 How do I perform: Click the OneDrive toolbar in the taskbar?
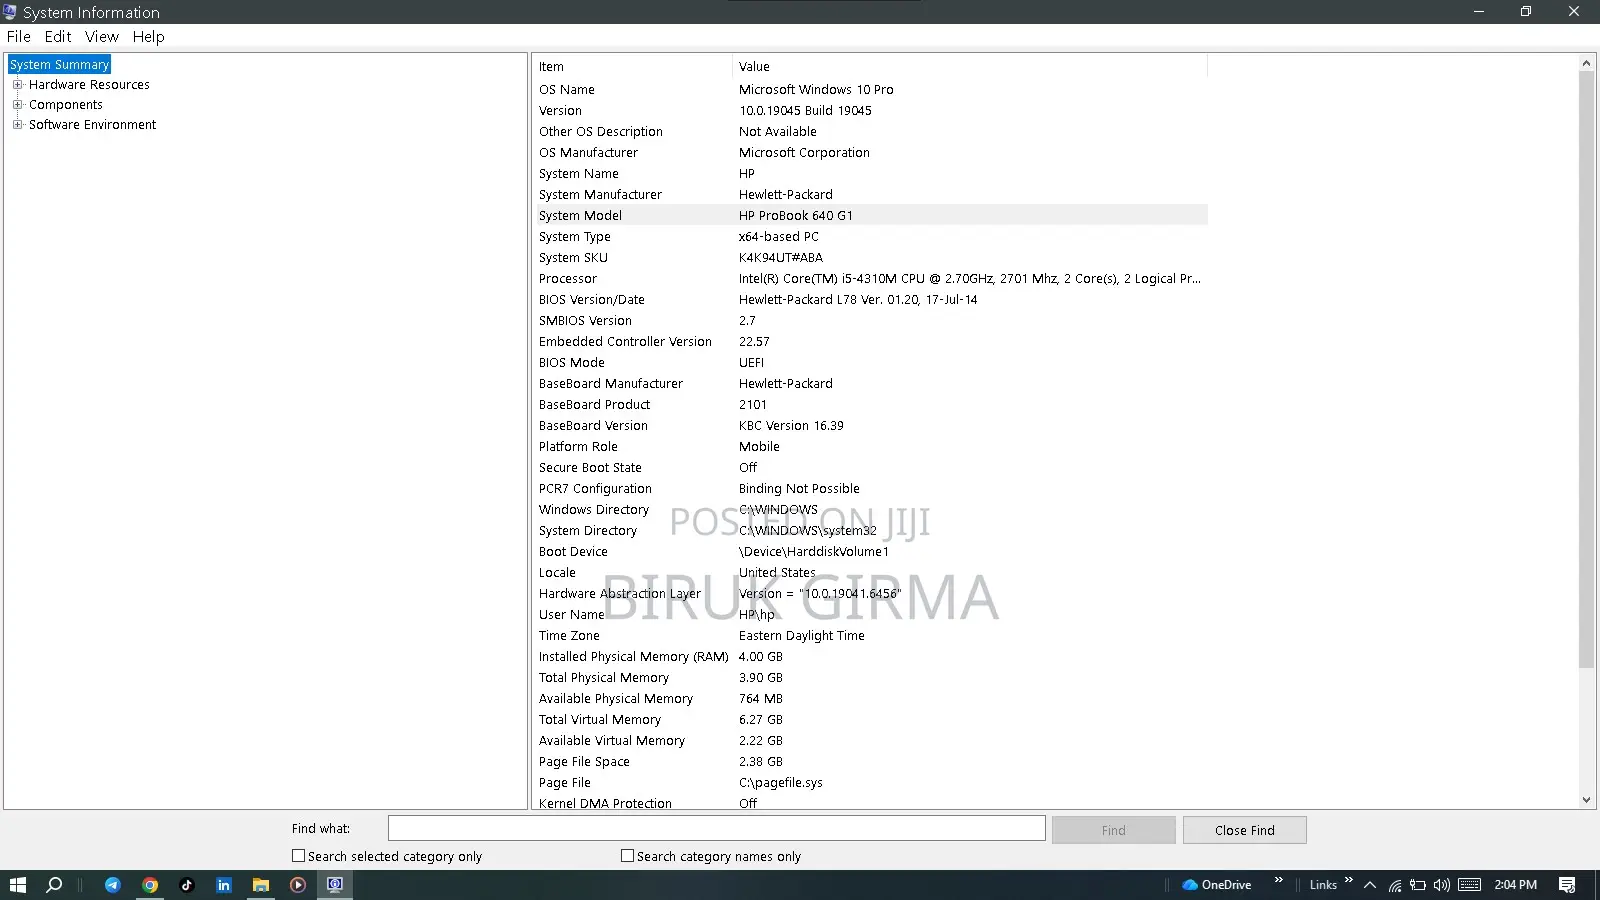coord(1217,885)
